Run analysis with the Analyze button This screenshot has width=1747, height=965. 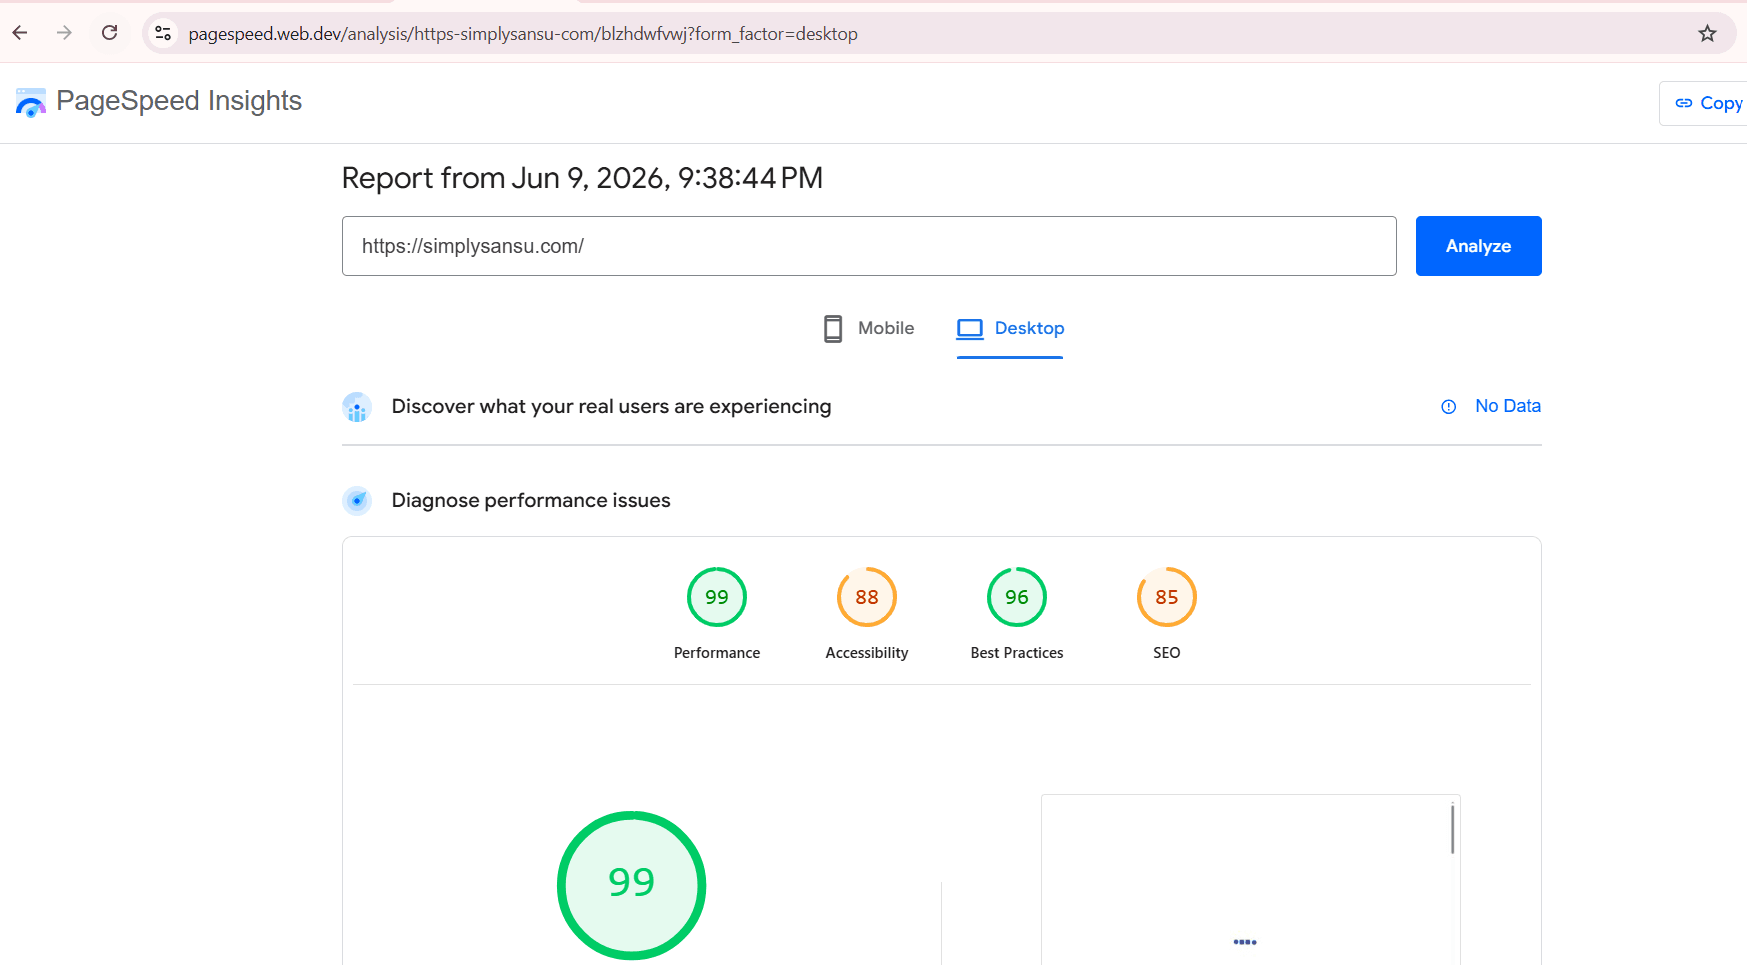[1478, 246]
